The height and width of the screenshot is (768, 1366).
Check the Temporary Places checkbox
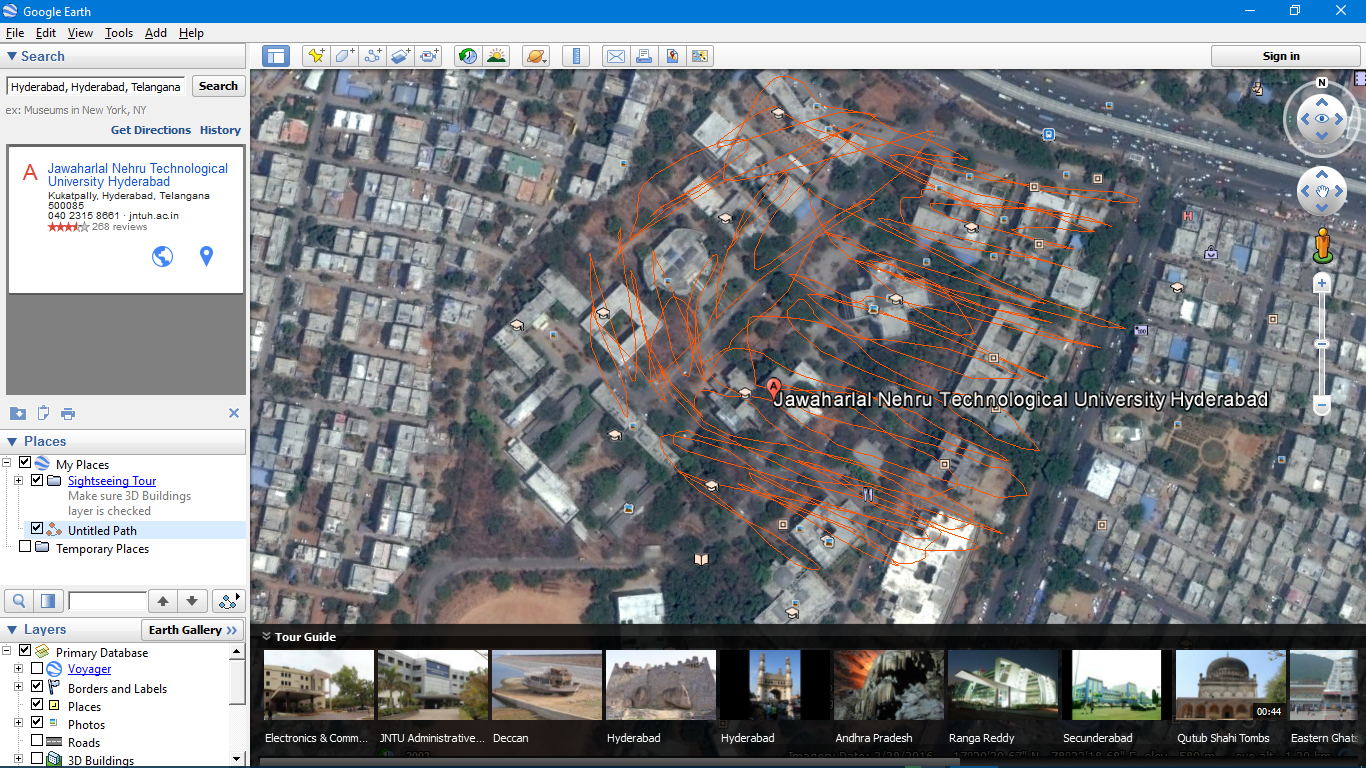pos(24,548)
